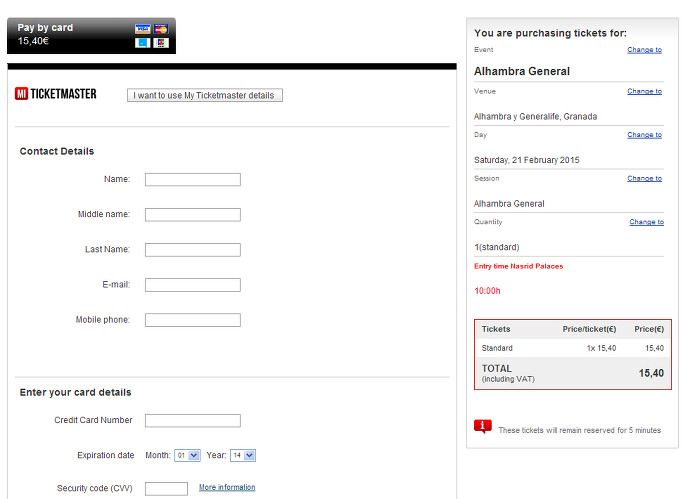
Task: Click '1(standard)' quantity text
Action: coord(497,247)
